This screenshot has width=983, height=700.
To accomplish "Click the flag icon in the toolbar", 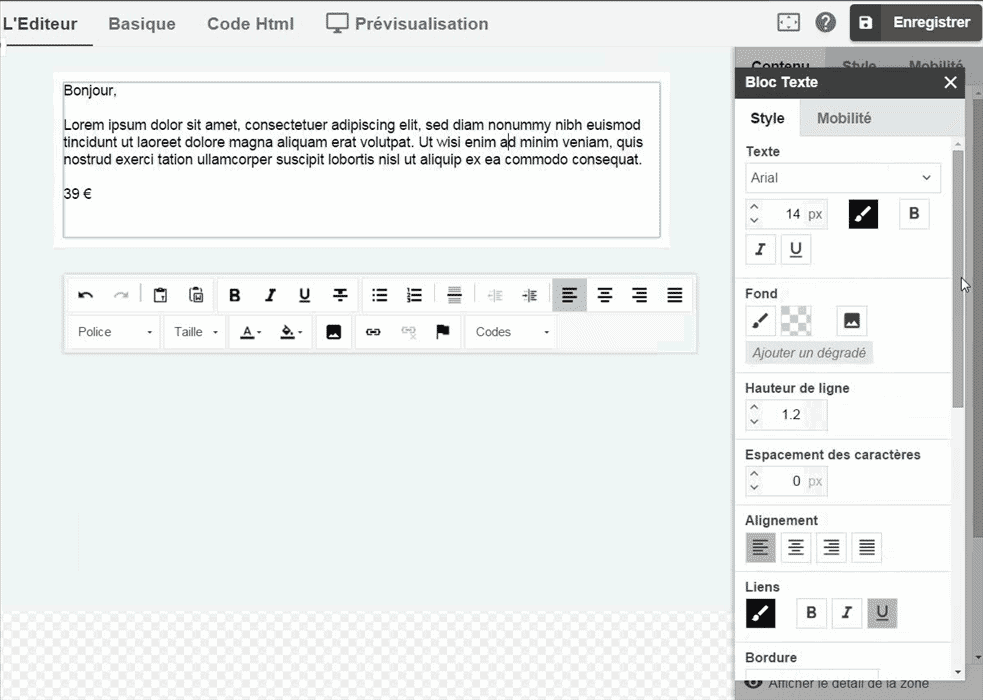I will coord(441,331).
